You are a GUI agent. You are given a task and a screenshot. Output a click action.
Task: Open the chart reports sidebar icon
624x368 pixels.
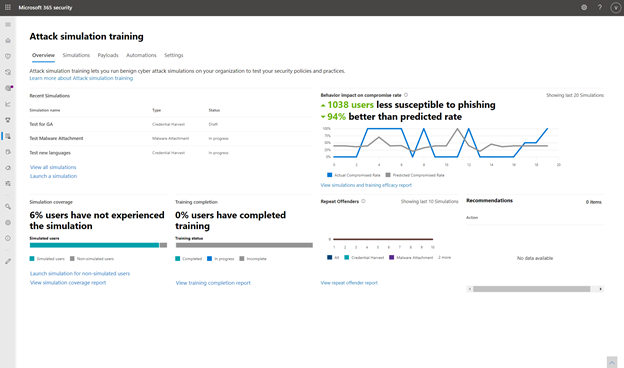point(8,104)
